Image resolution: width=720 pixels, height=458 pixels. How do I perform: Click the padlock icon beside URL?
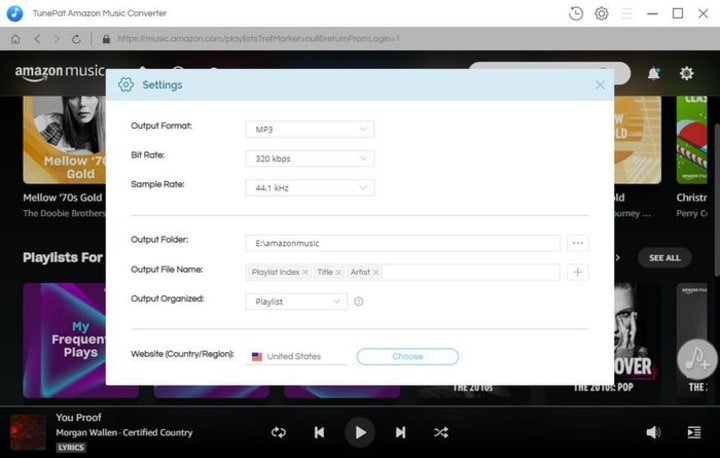(x=106, y=39)
